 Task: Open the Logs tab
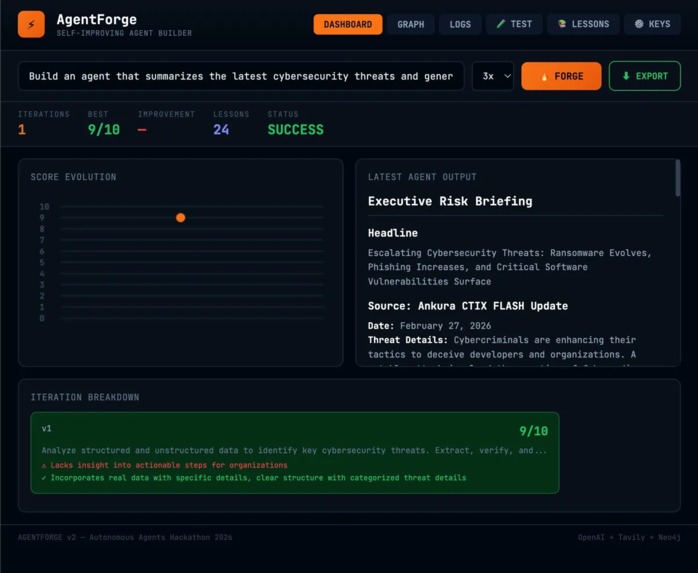click(x=460, y=24)
